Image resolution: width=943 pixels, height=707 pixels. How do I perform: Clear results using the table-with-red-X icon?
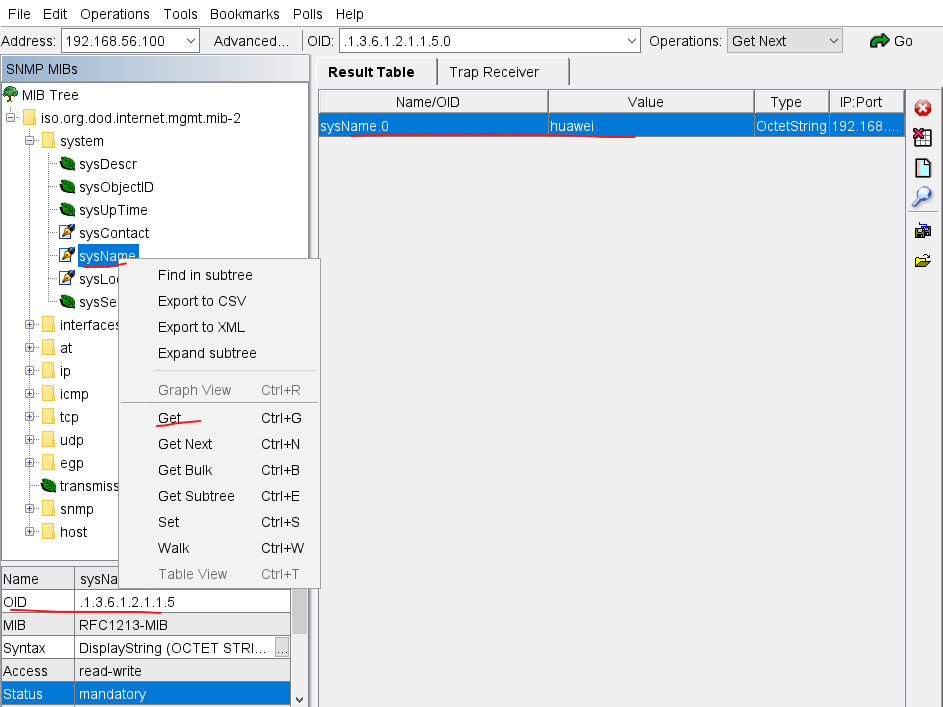pos(922,137)
